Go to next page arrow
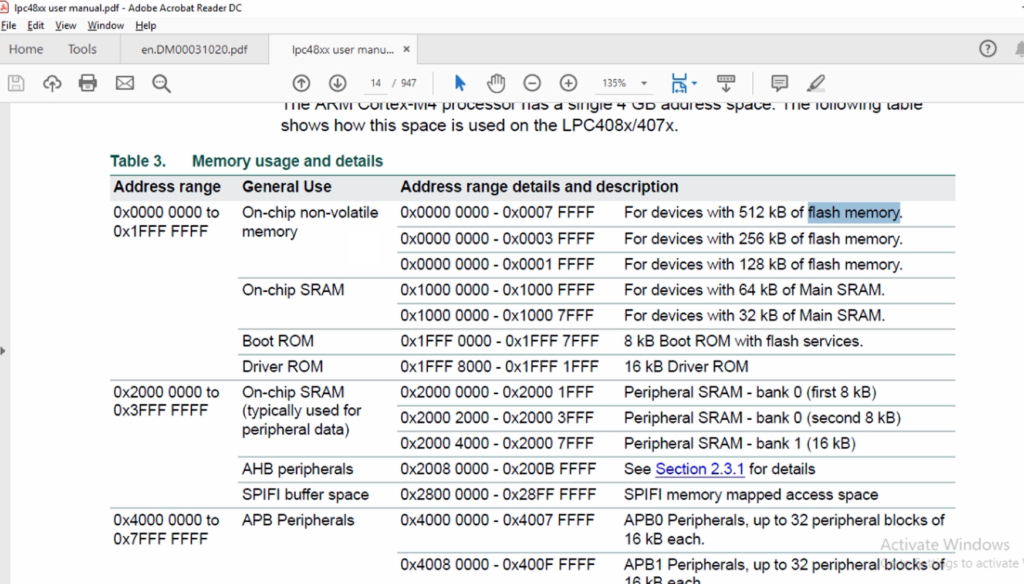This screenshot has width=1024, height=584. [x=338, y=83]
